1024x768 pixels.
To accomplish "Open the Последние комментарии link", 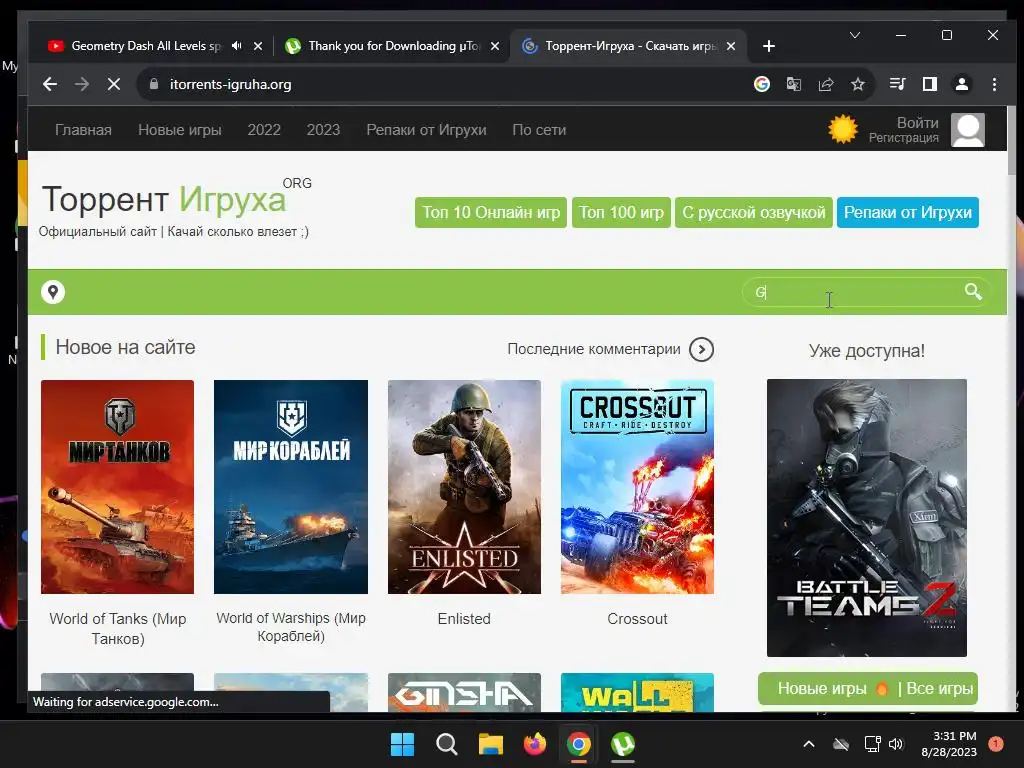I will click(x=594, y=349).
